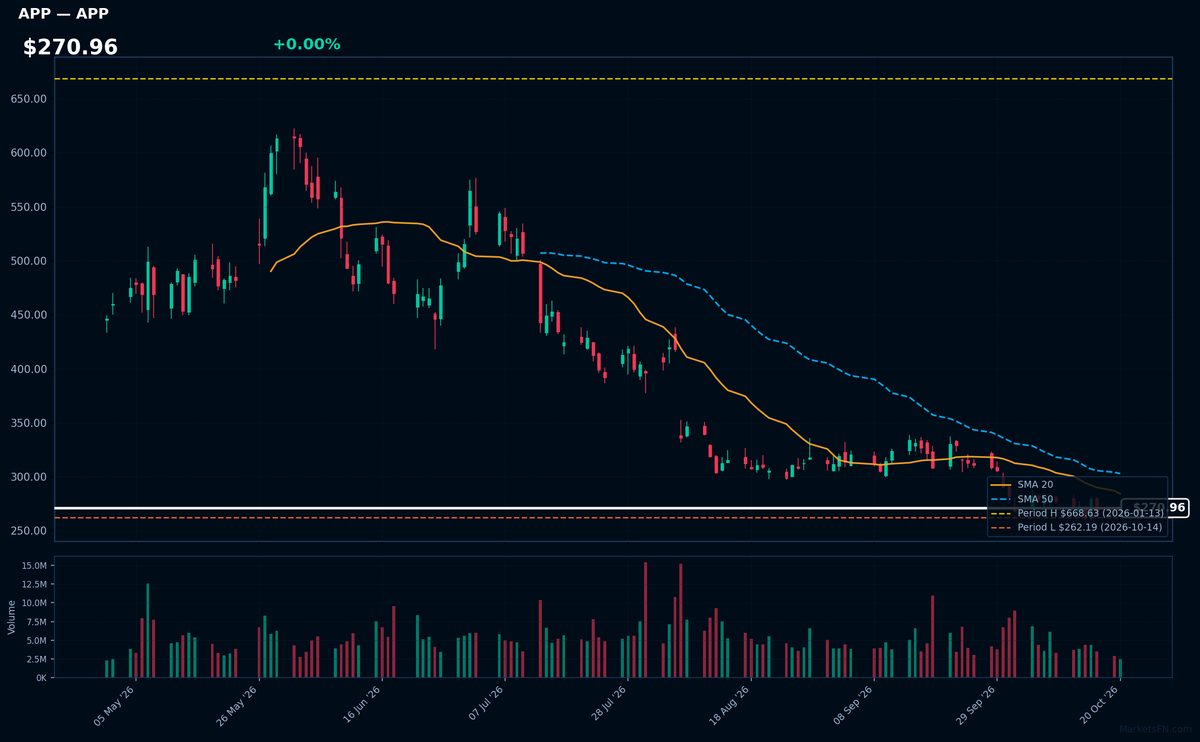This screenshot has height=742, width=1200.
Task: Click the 16 Jun '26 date label
Action: [362, 705]
